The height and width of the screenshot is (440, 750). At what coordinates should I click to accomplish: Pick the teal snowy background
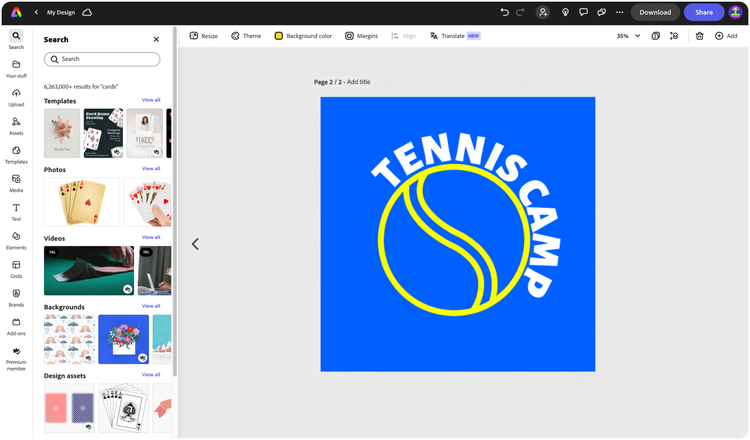coord(162,339)
